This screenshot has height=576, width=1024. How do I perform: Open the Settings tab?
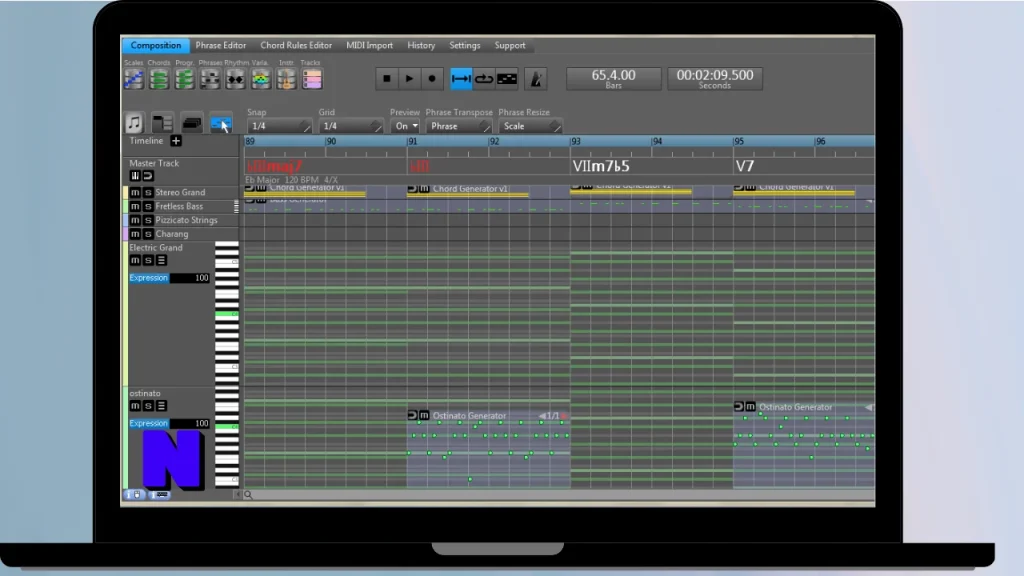pos(464,45)
